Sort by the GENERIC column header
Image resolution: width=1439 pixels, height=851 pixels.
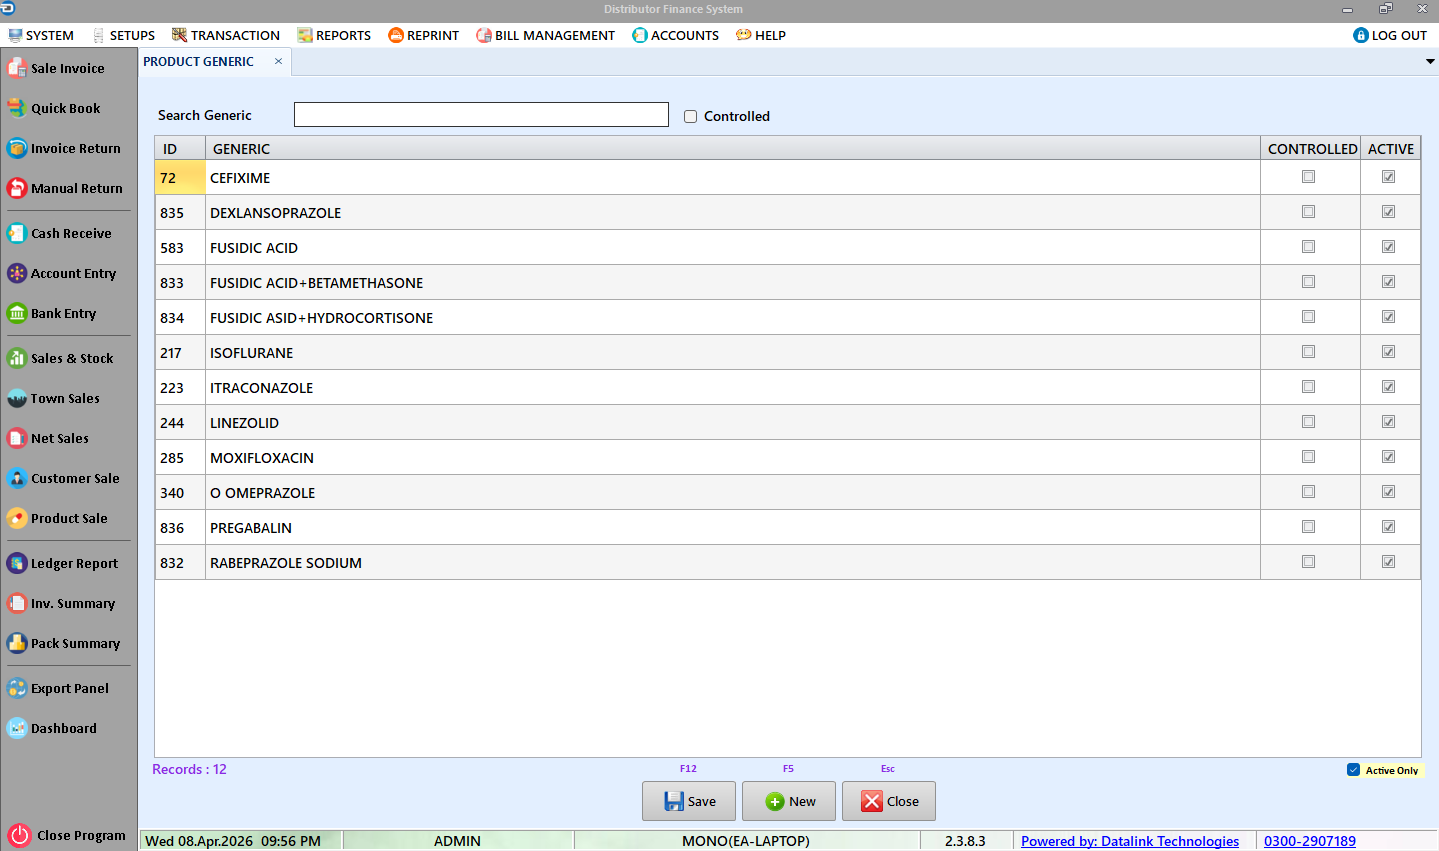(x=732, y=148)
